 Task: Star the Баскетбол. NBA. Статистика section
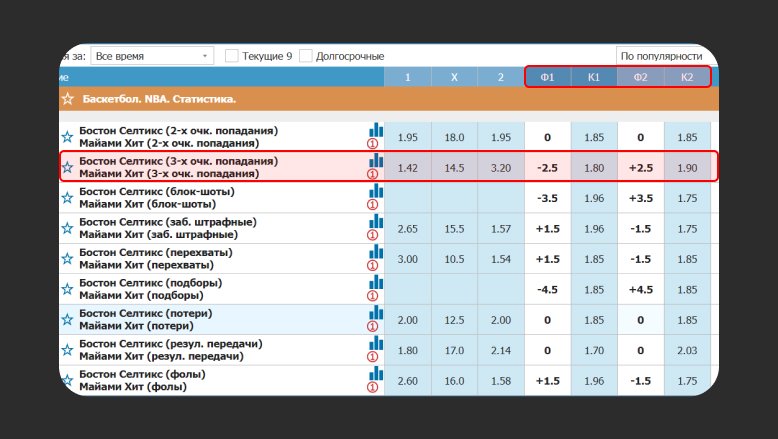coord(67,99)
